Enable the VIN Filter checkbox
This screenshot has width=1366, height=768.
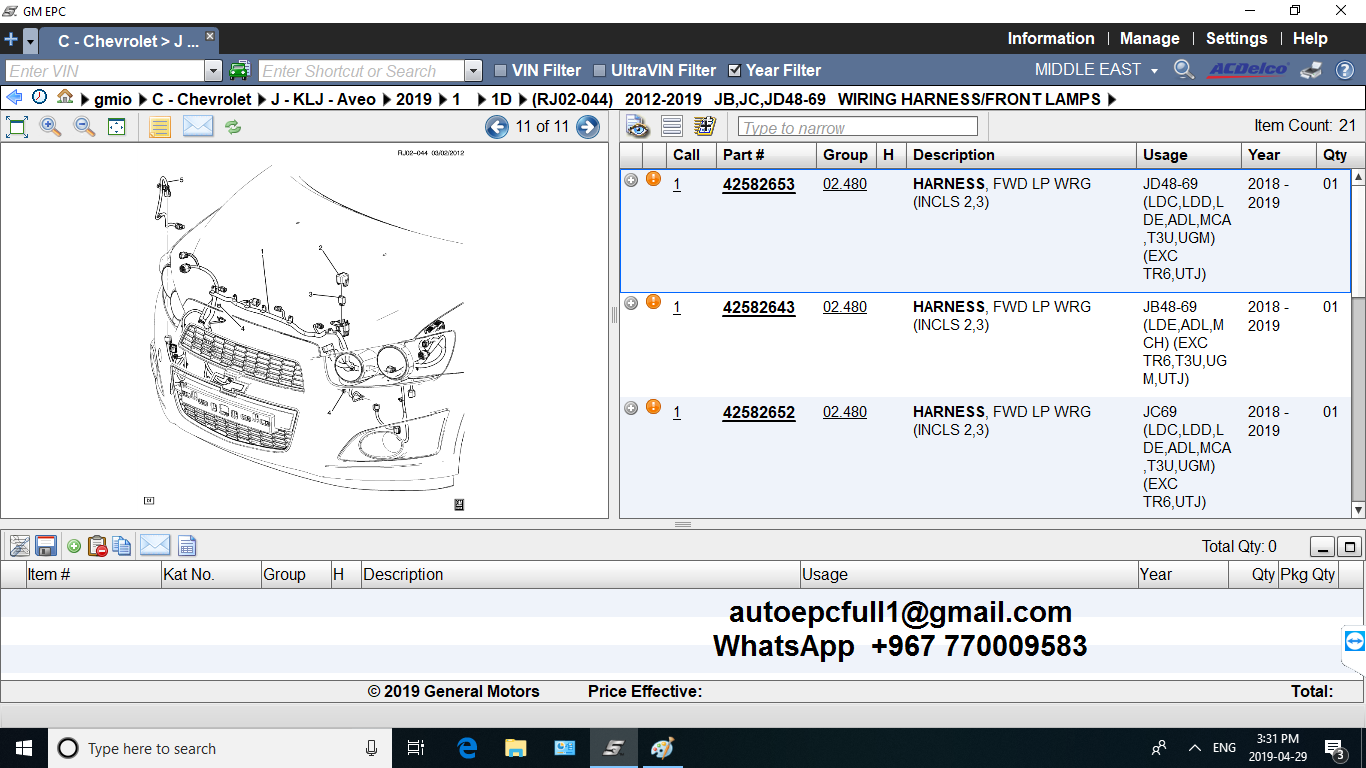pyautogui.click(x=501, y=71)
